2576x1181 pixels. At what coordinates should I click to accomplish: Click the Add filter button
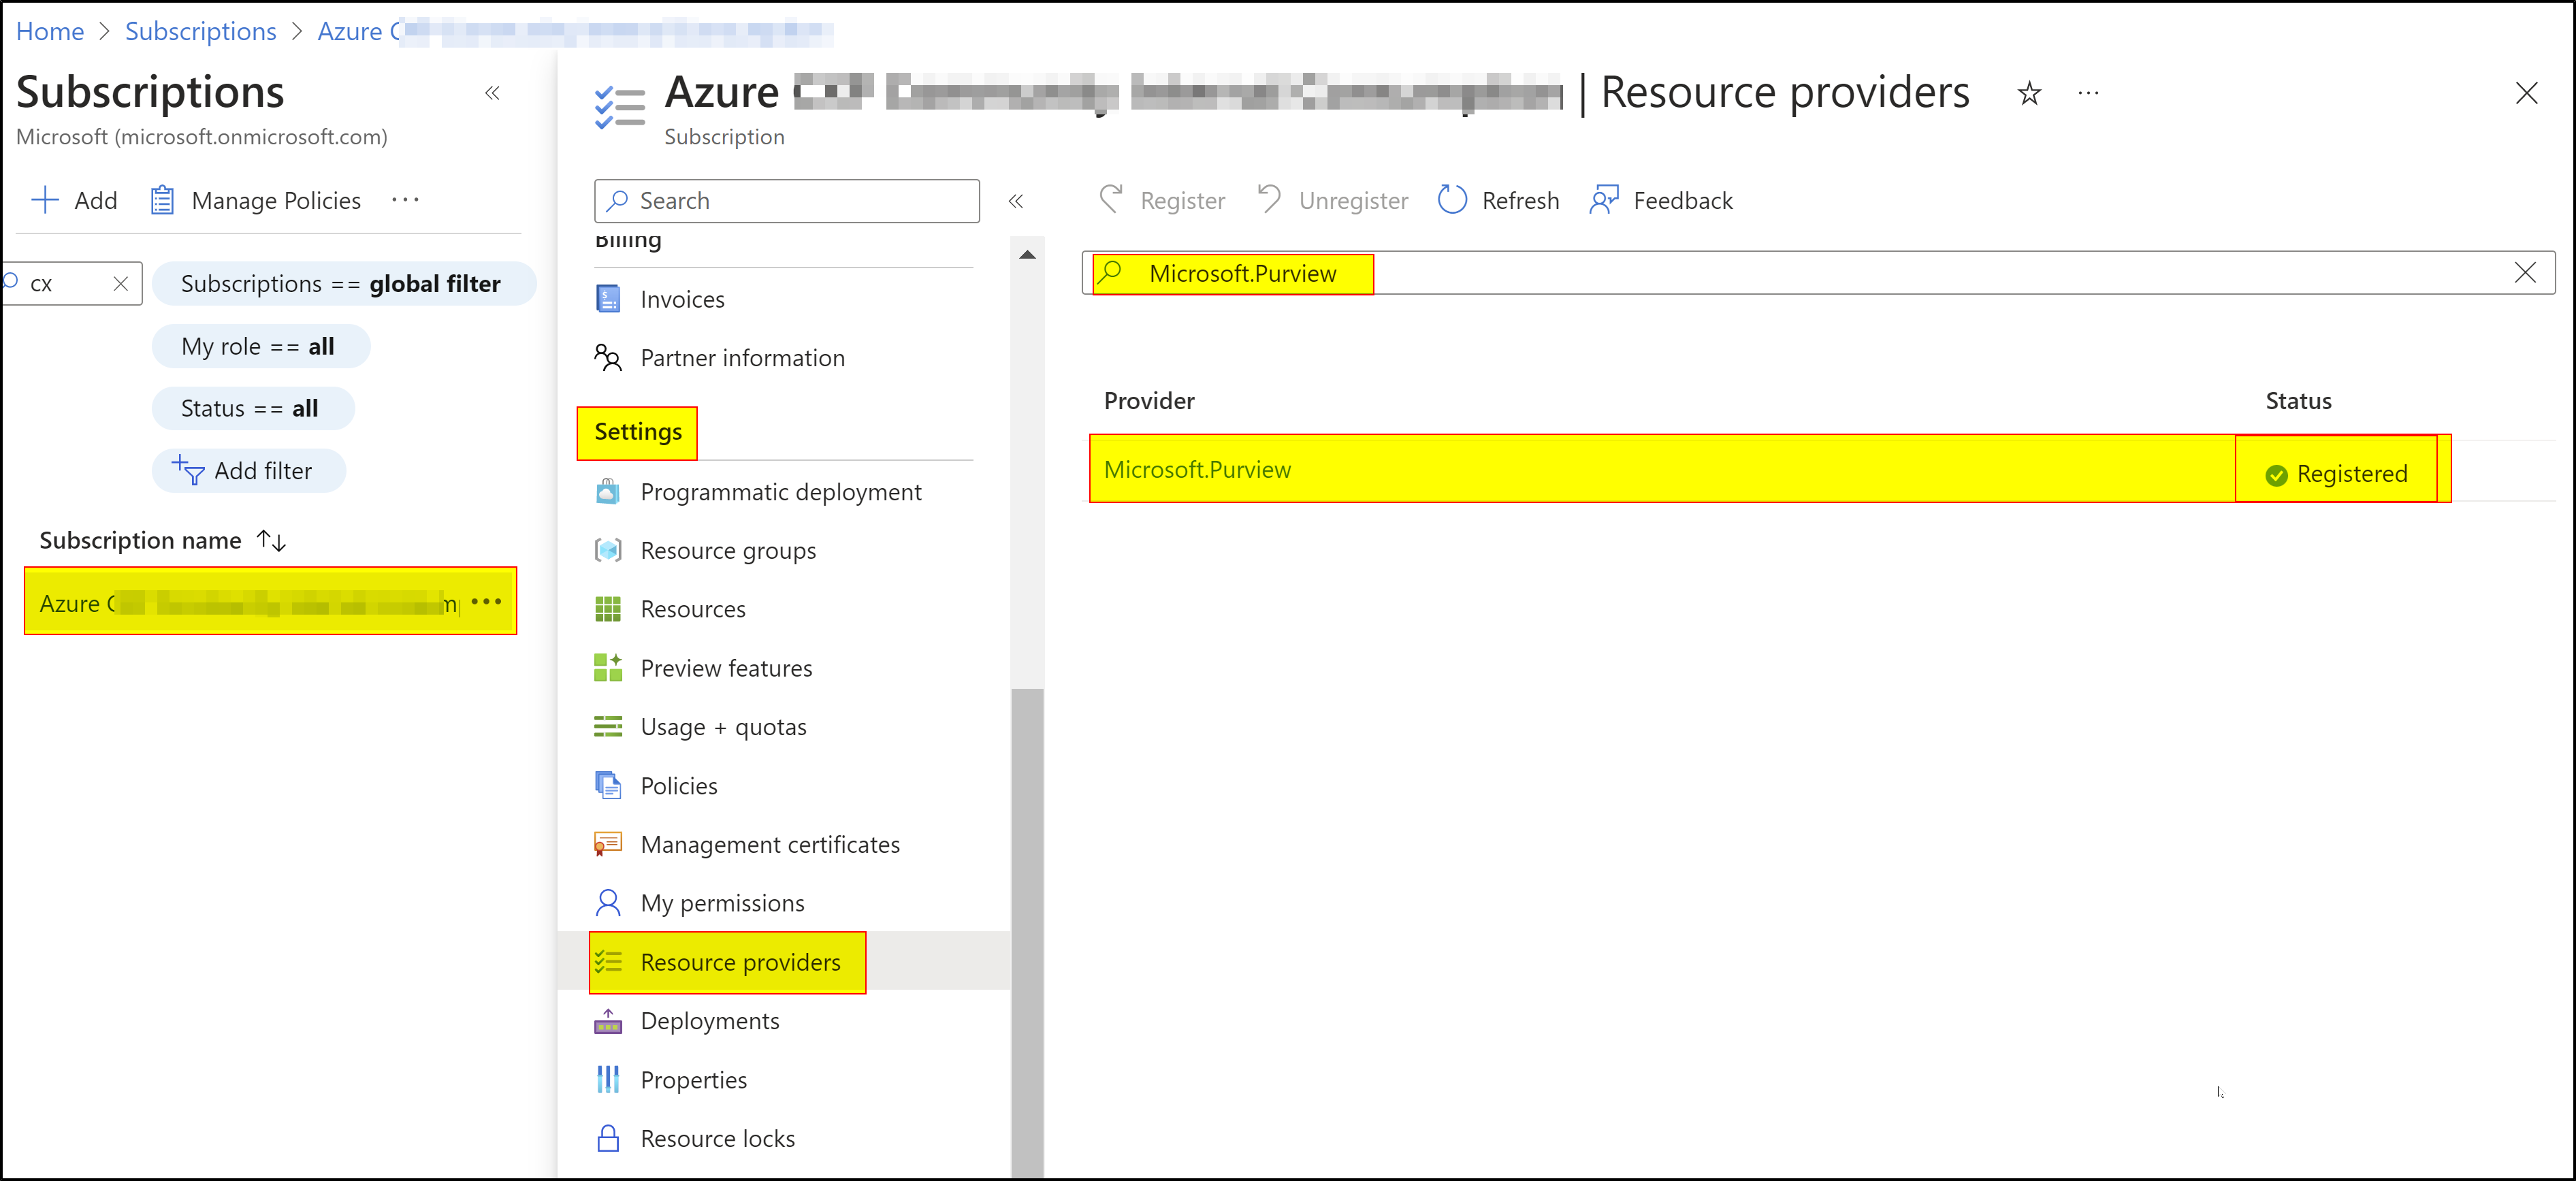(x=248, y=470)
